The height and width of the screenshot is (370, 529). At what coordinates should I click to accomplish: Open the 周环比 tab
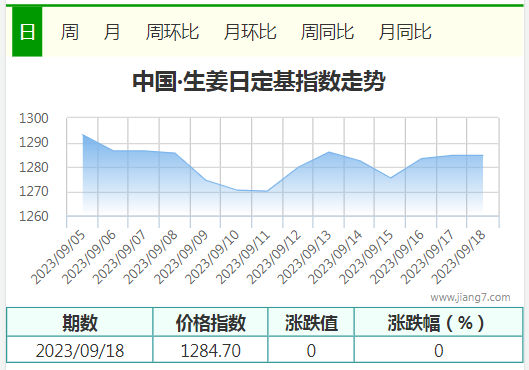(172, 32)
